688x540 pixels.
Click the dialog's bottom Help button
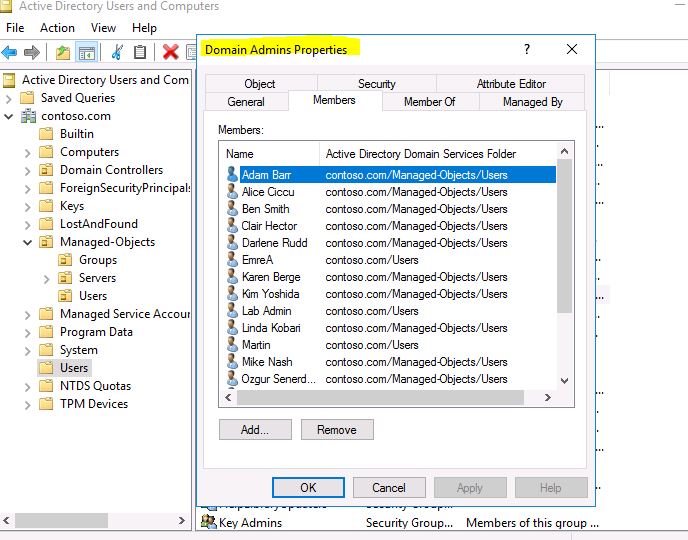551,487
